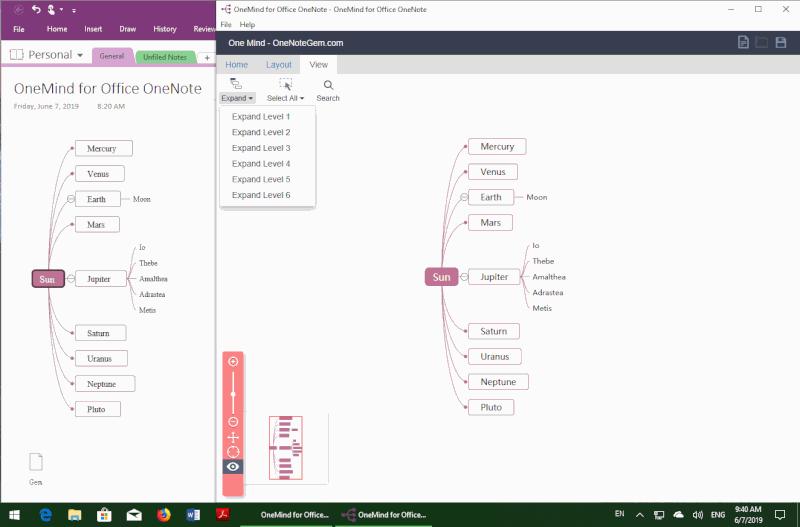
Task: Click the zoom slider handle
Action: click(233, 394)
